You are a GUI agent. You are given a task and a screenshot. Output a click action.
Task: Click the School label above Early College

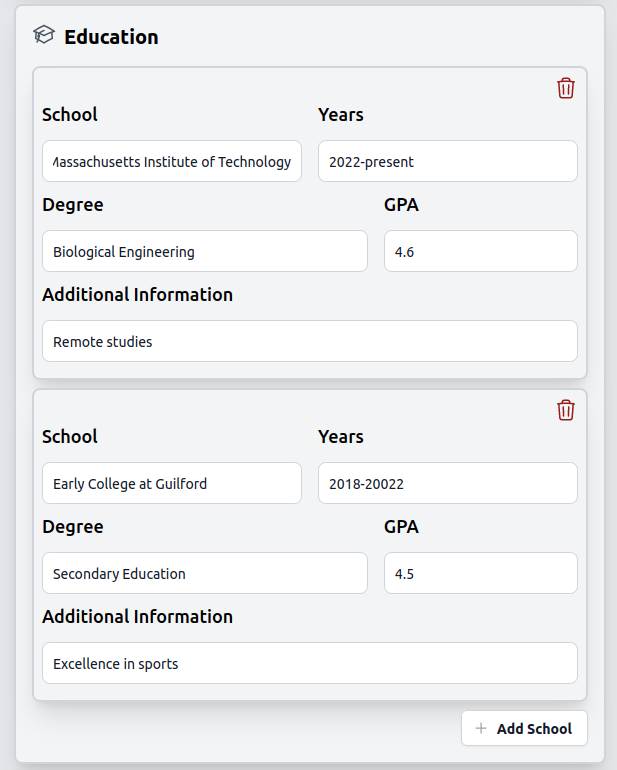coord(70,437)
